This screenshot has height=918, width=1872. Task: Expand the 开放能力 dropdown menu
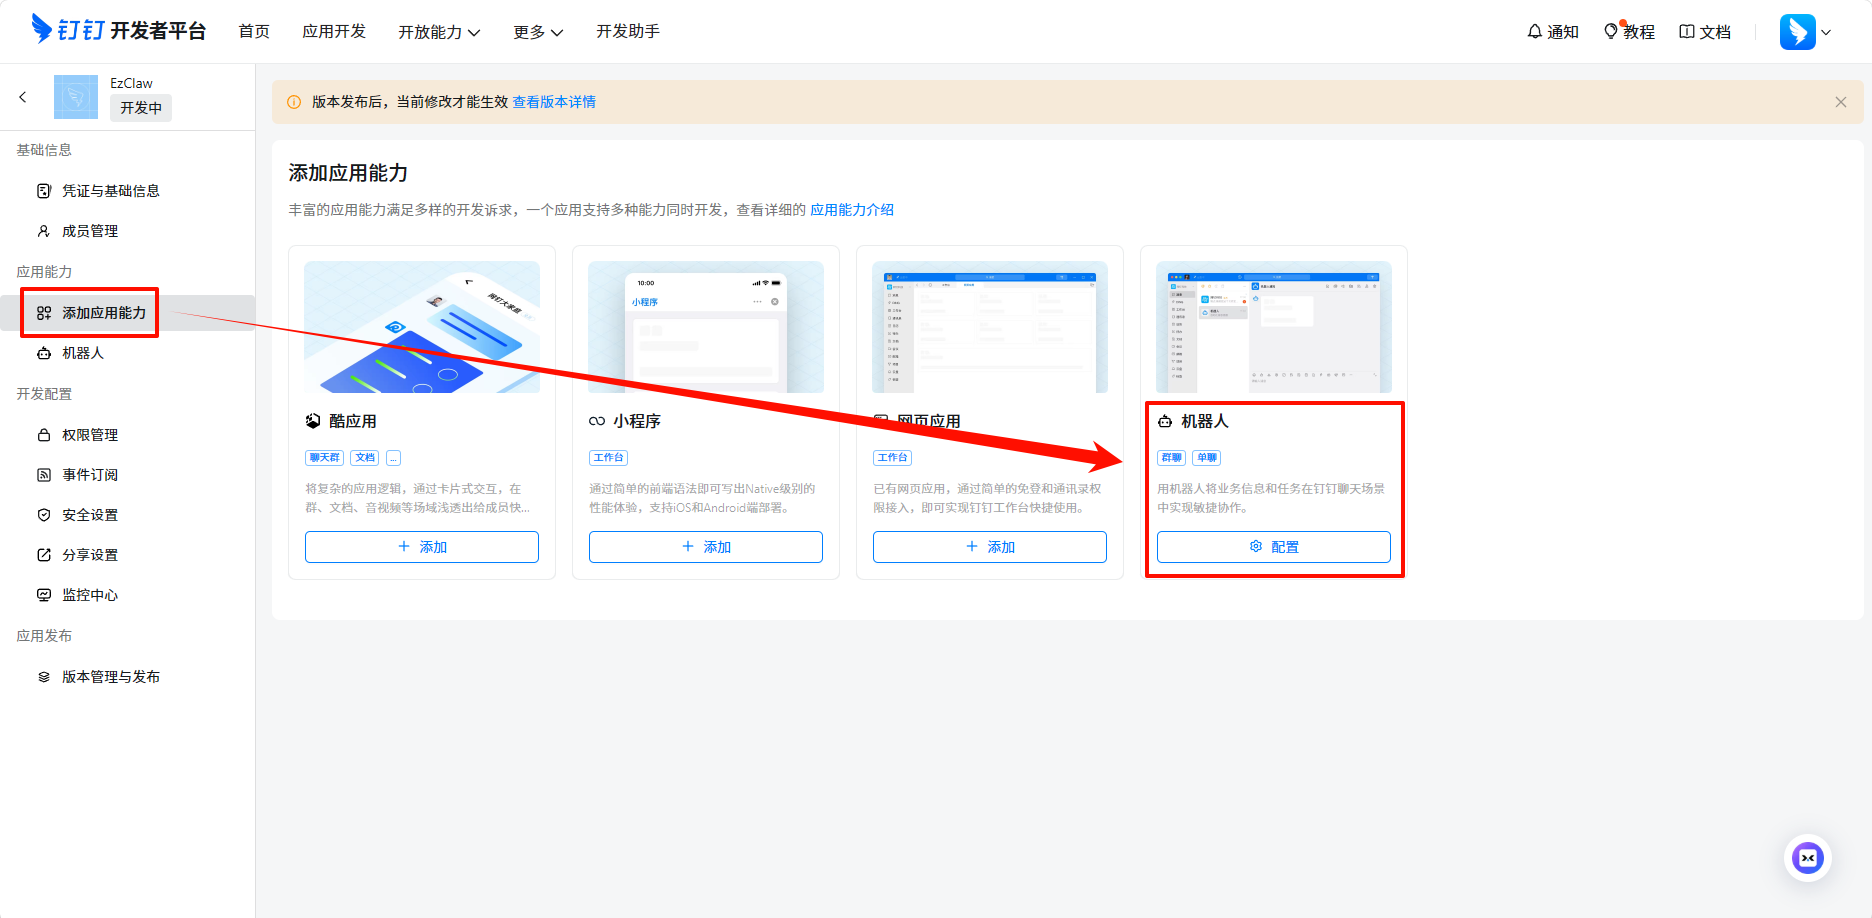tap(439, 32)
